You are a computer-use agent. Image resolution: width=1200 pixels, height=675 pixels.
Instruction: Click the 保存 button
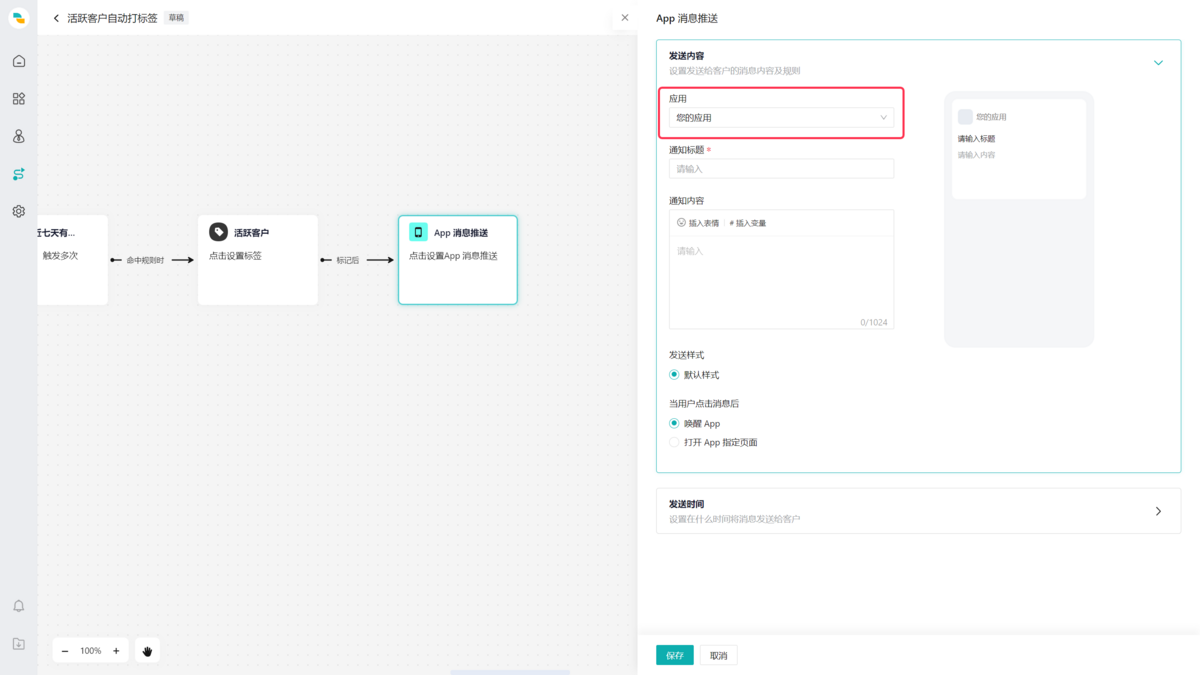[674, 655]
